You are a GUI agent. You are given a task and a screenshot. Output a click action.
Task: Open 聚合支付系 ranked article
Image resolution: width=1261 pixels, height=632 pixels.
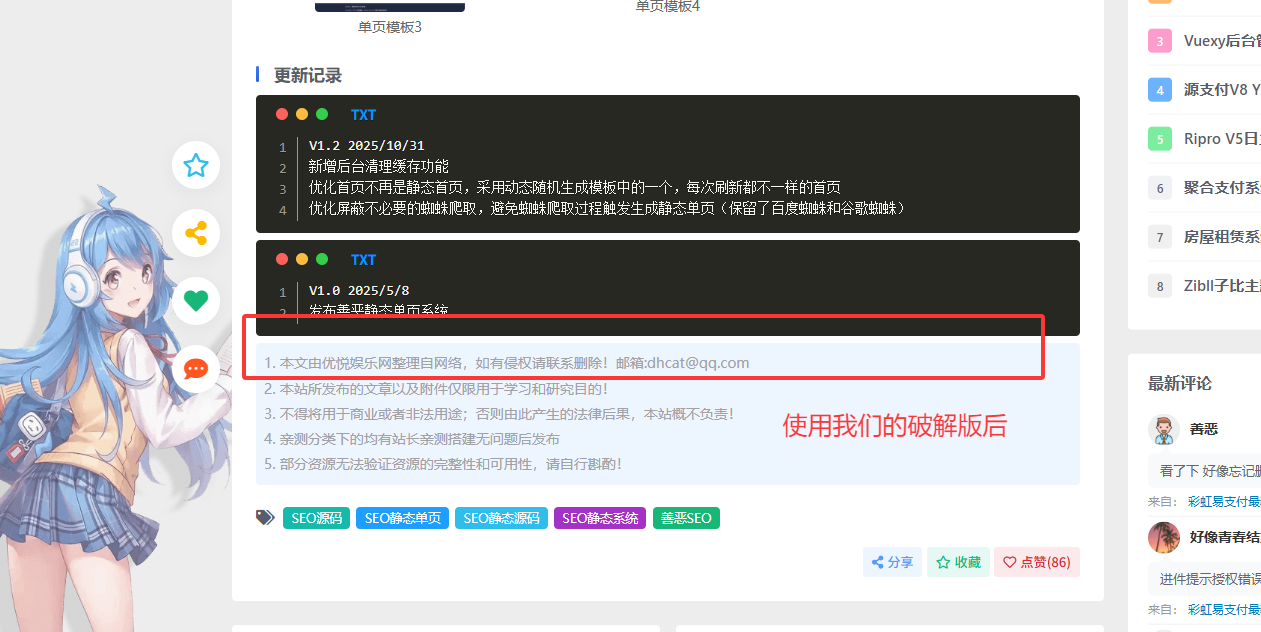[x=1221, y=188]
